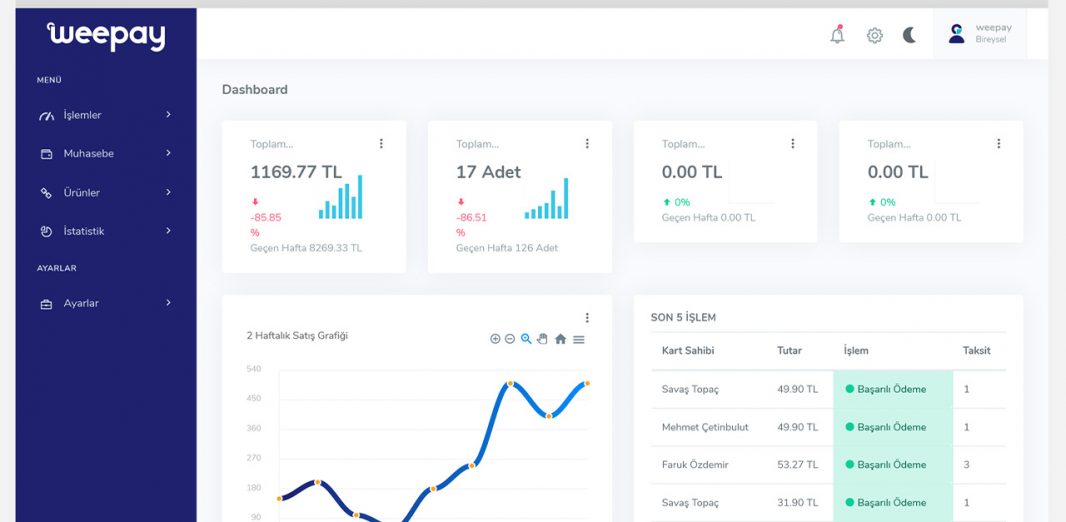Open the settings gear in header
This screenshot has width=1066, height=522.
click(874, 35)
